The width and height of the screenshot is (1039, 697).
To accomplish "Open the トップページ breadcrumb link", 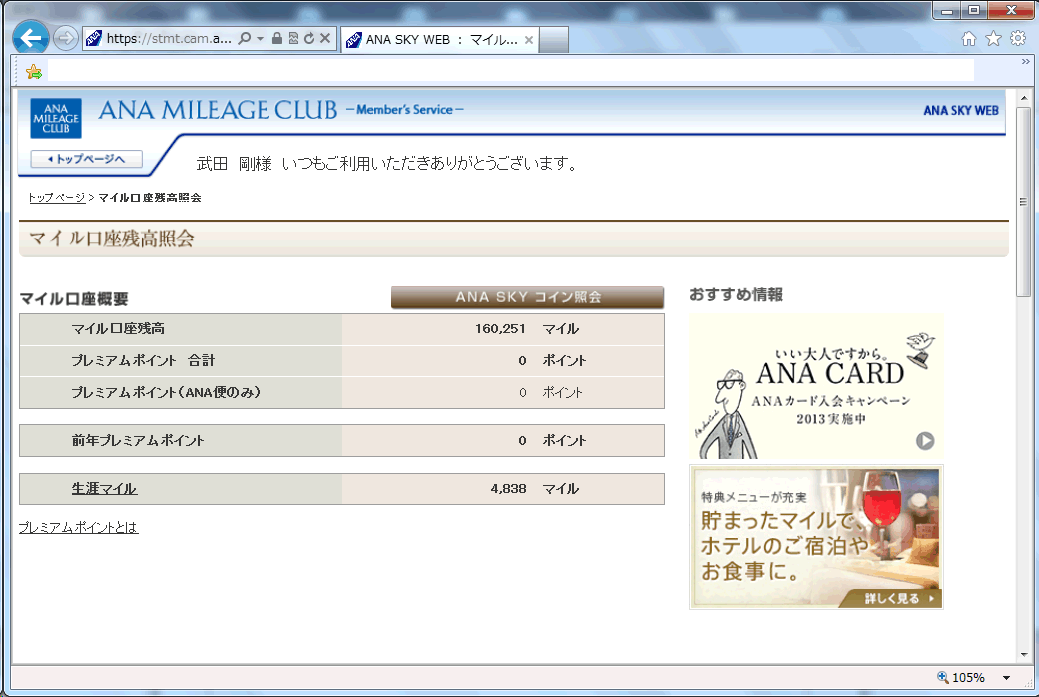I will pyautogui.click(x=56, y=197).
